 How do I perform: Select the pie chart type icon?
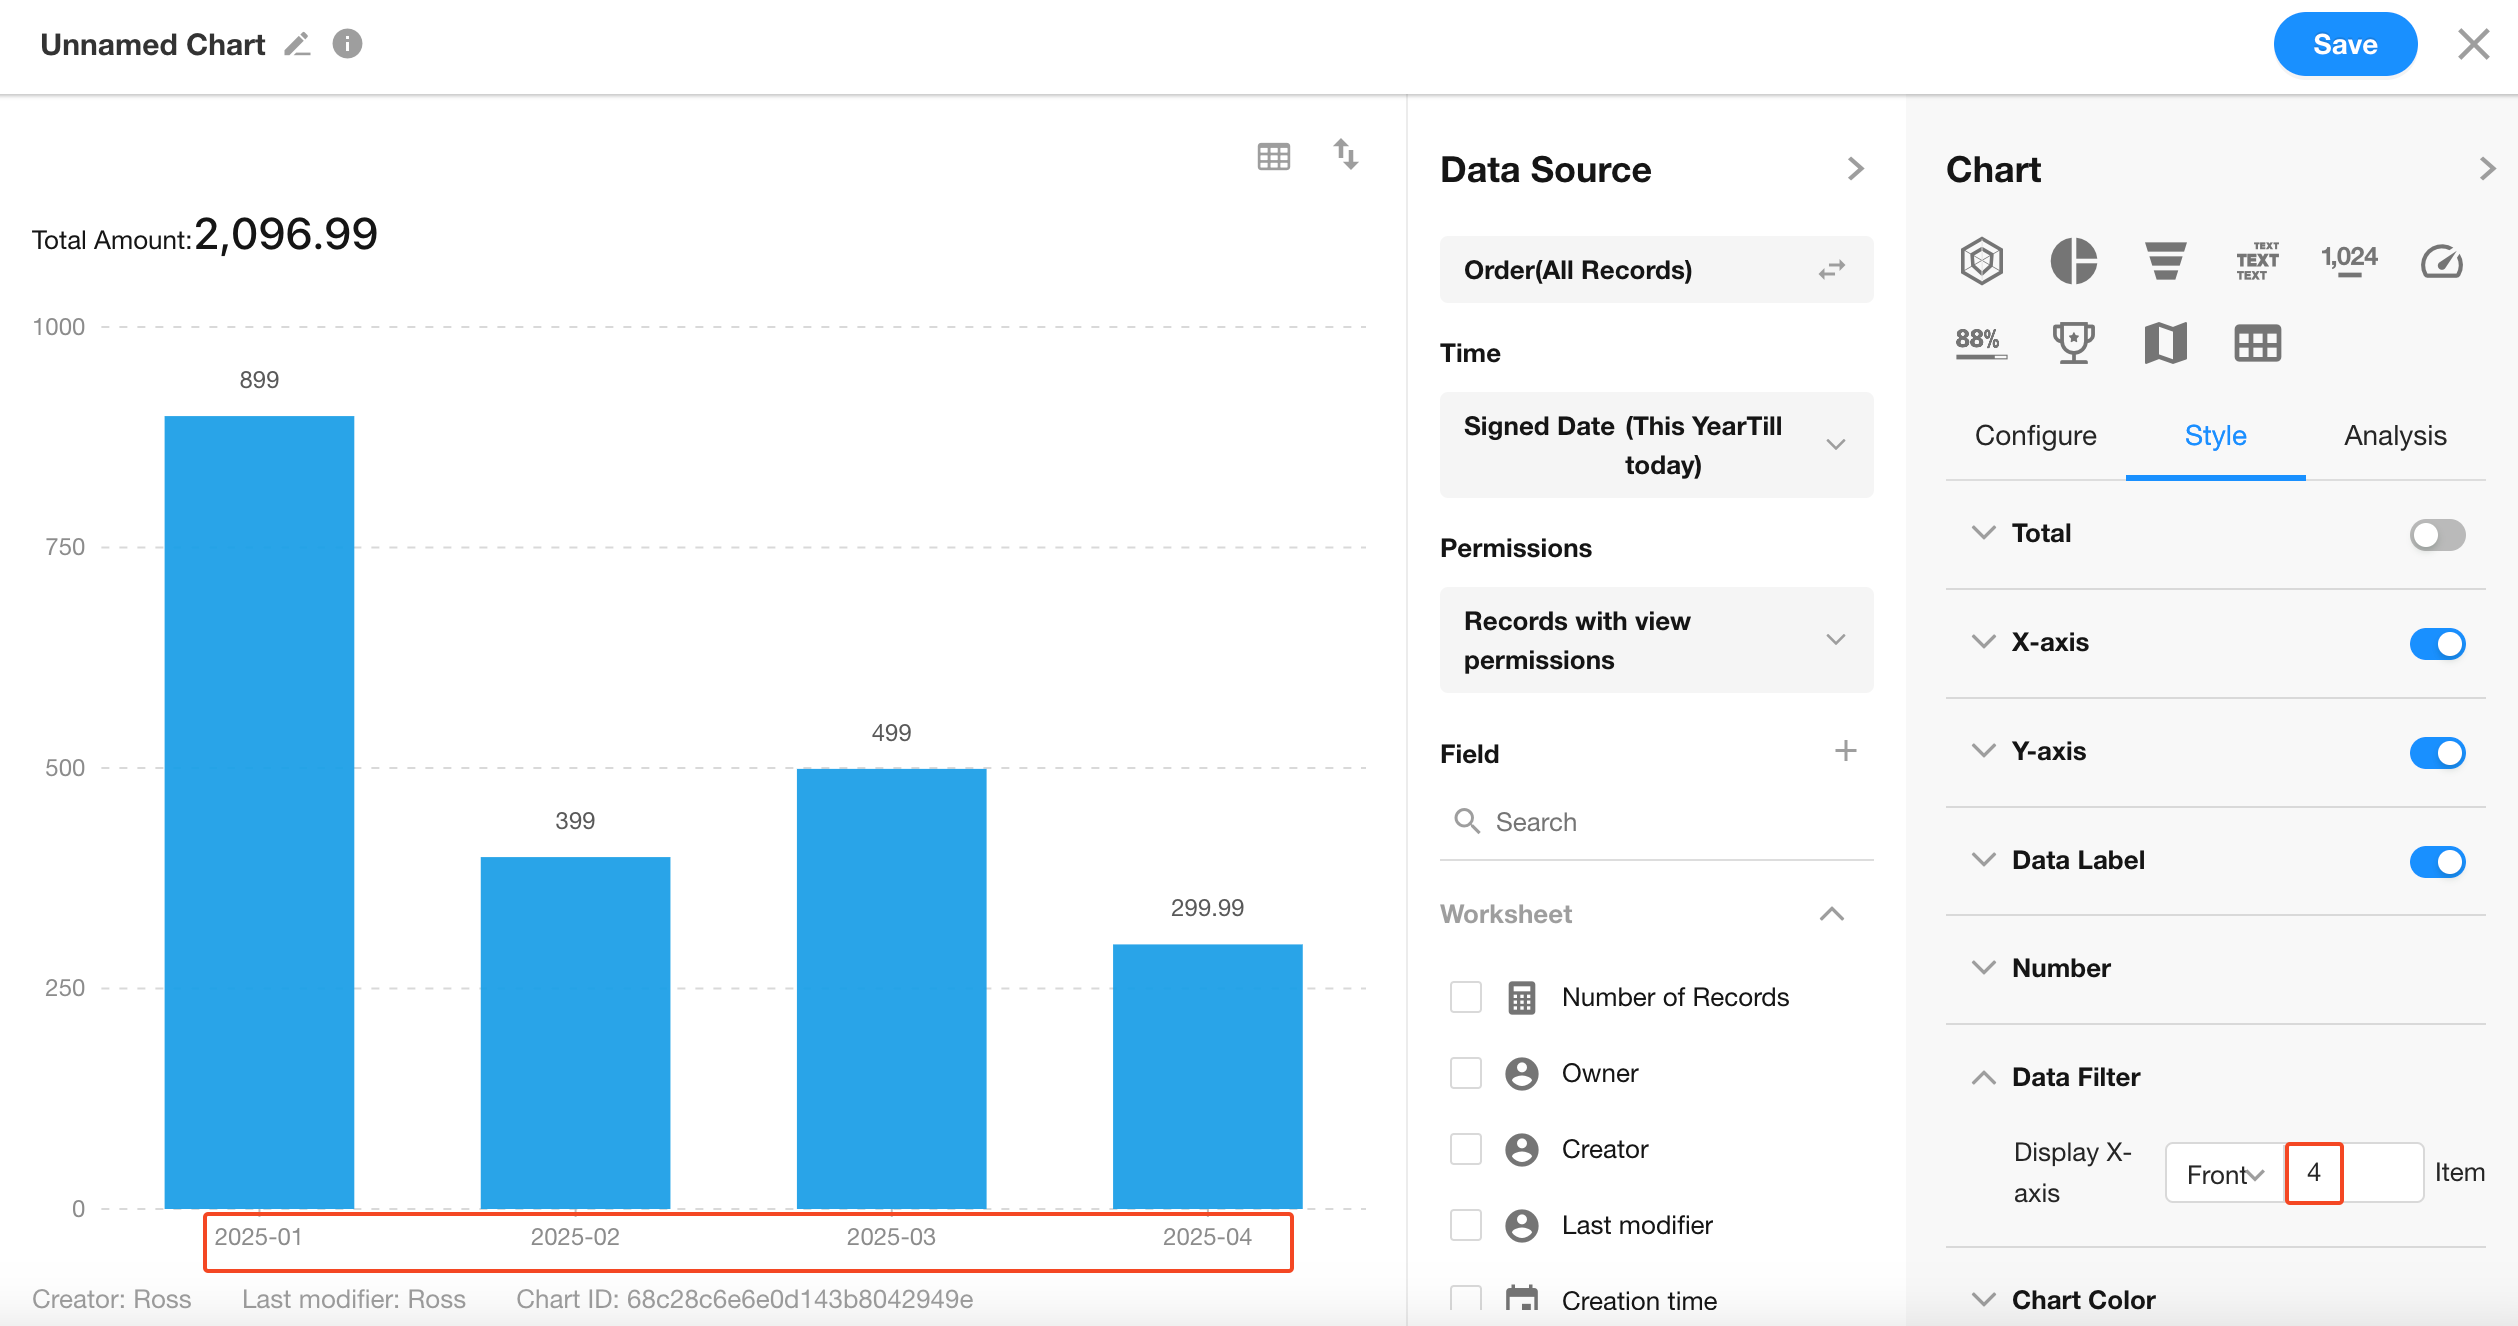2073,262
